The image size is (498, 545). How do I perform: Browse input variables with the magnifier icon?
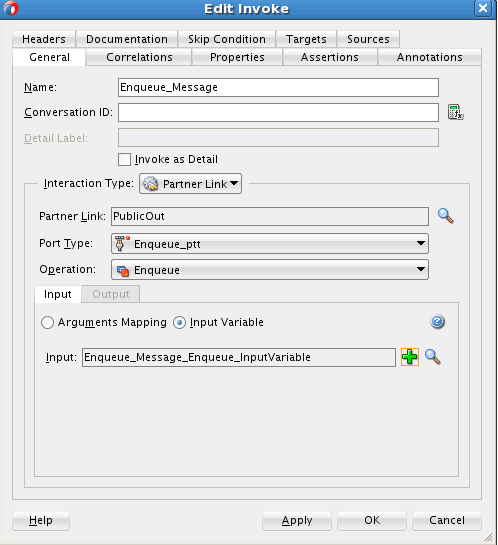433,357
